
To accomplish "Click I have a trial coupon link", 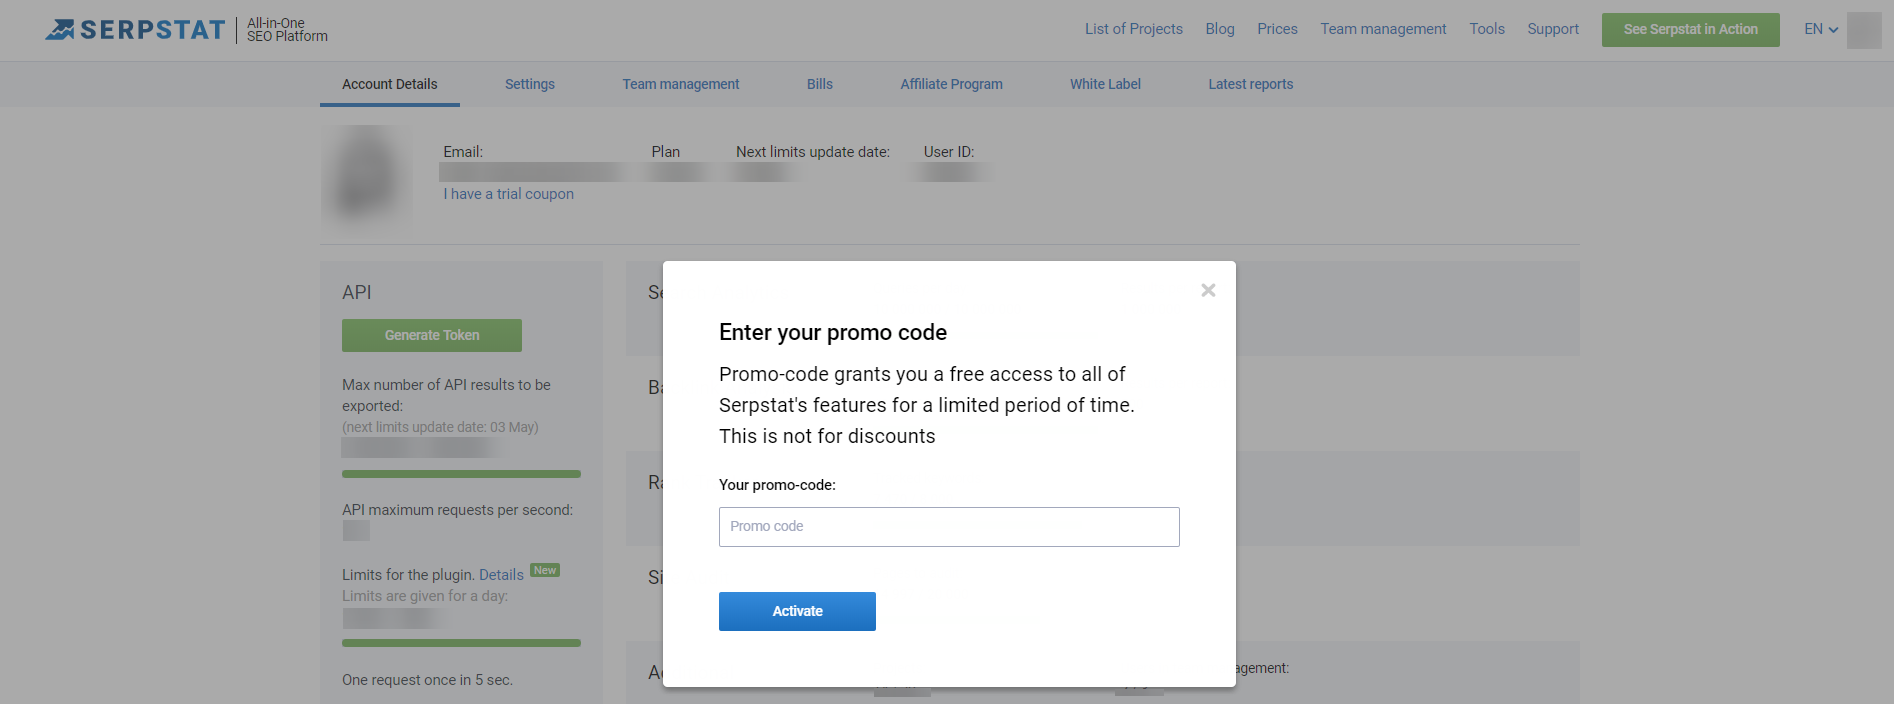I will (508, 194).
